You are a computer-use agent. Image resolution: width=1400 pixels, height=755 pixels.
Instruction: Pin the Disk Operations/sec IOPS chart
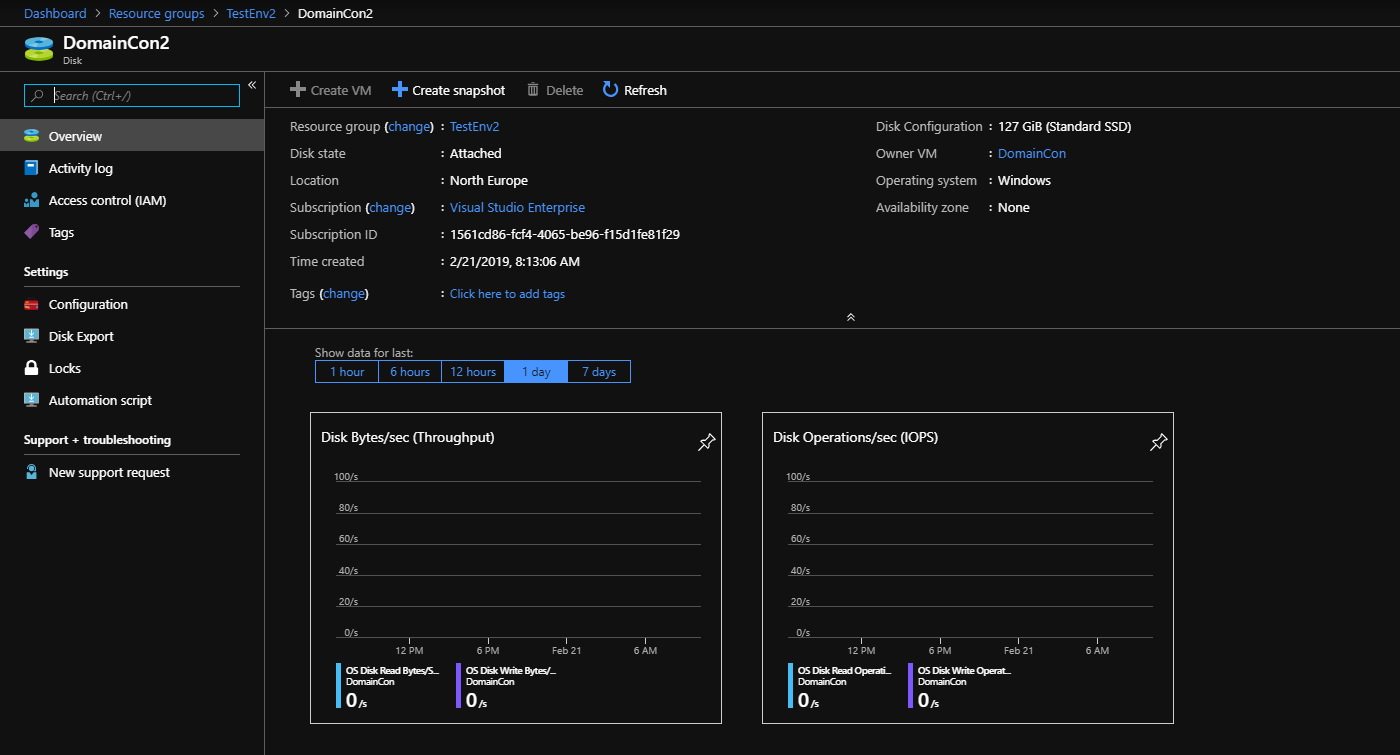pyautogui.click(x=1158, y=442)
